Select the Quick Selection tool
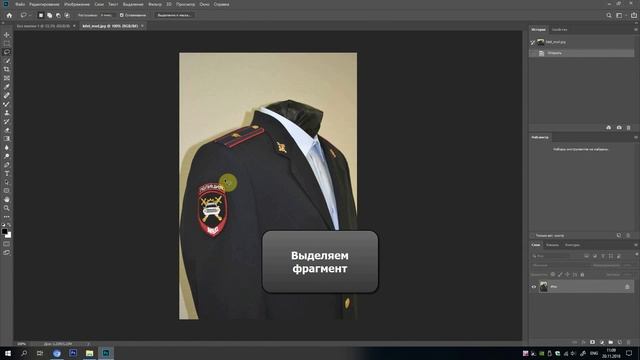Viewport: 640px width, 360px height. tap(7, 61)
